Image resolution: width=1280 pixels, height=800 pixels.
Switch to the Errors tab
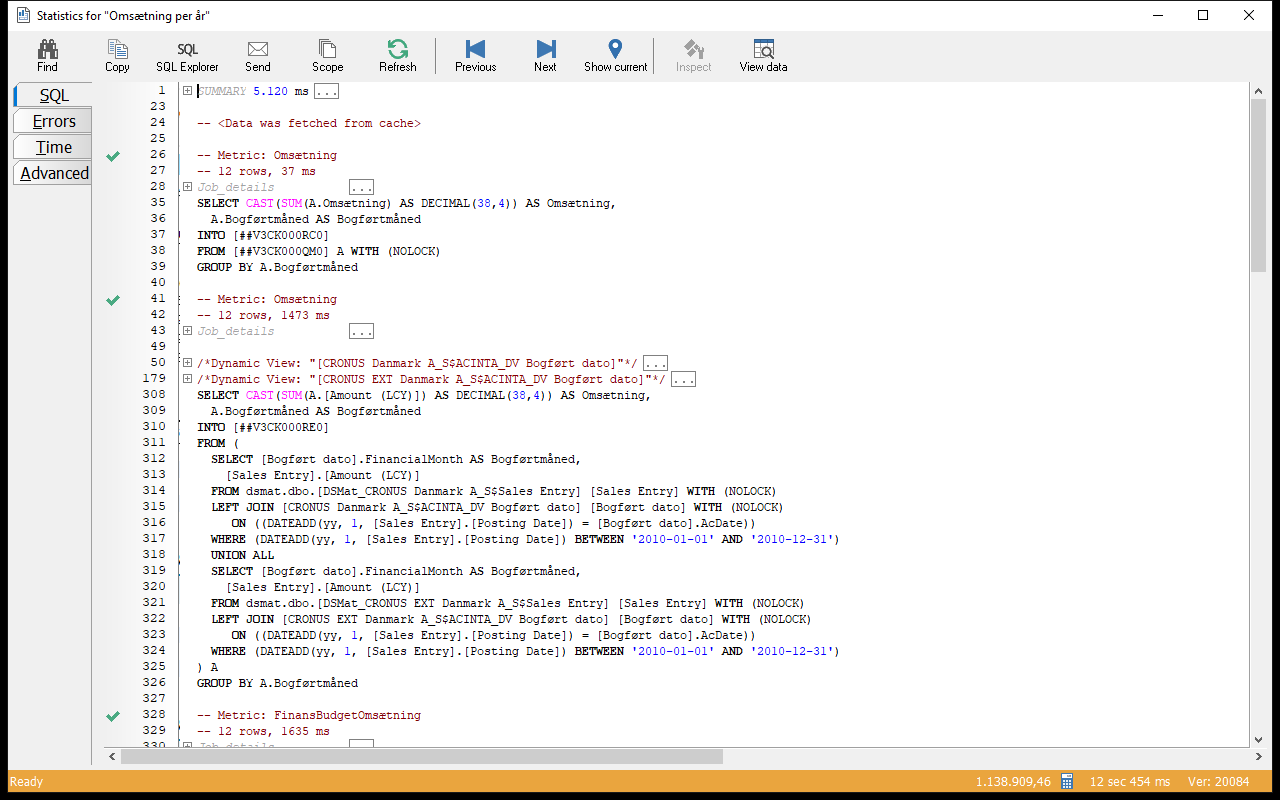tap(53, 121)
